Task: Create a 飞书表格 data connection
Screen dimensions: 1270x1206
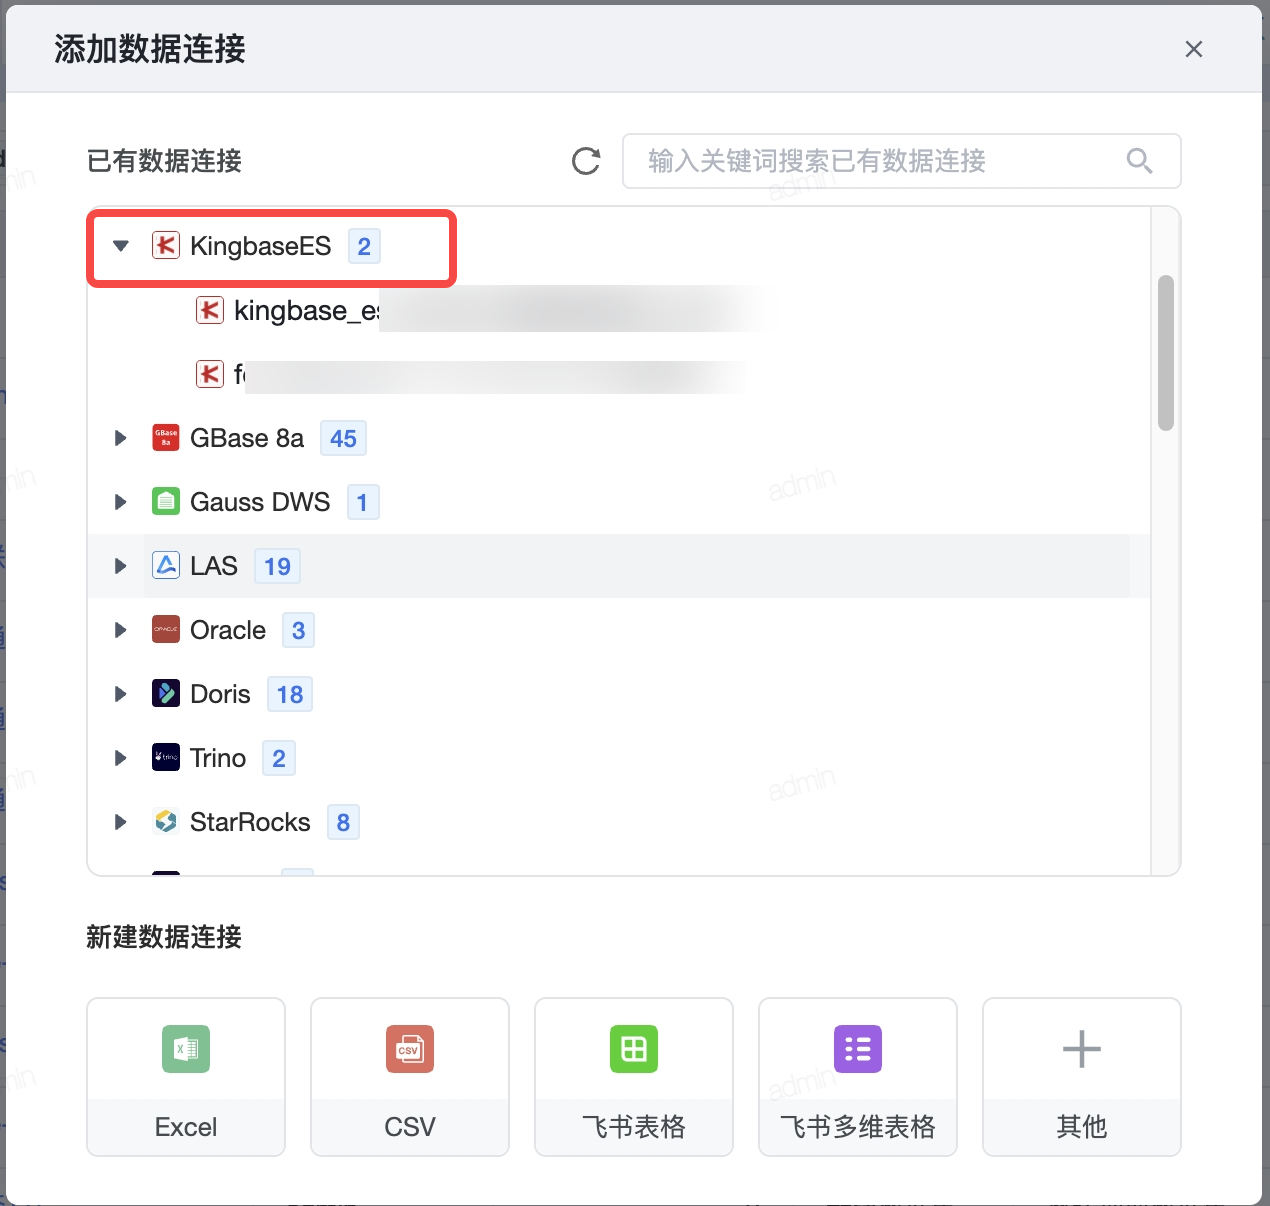Action: (x=634, y=1077)
